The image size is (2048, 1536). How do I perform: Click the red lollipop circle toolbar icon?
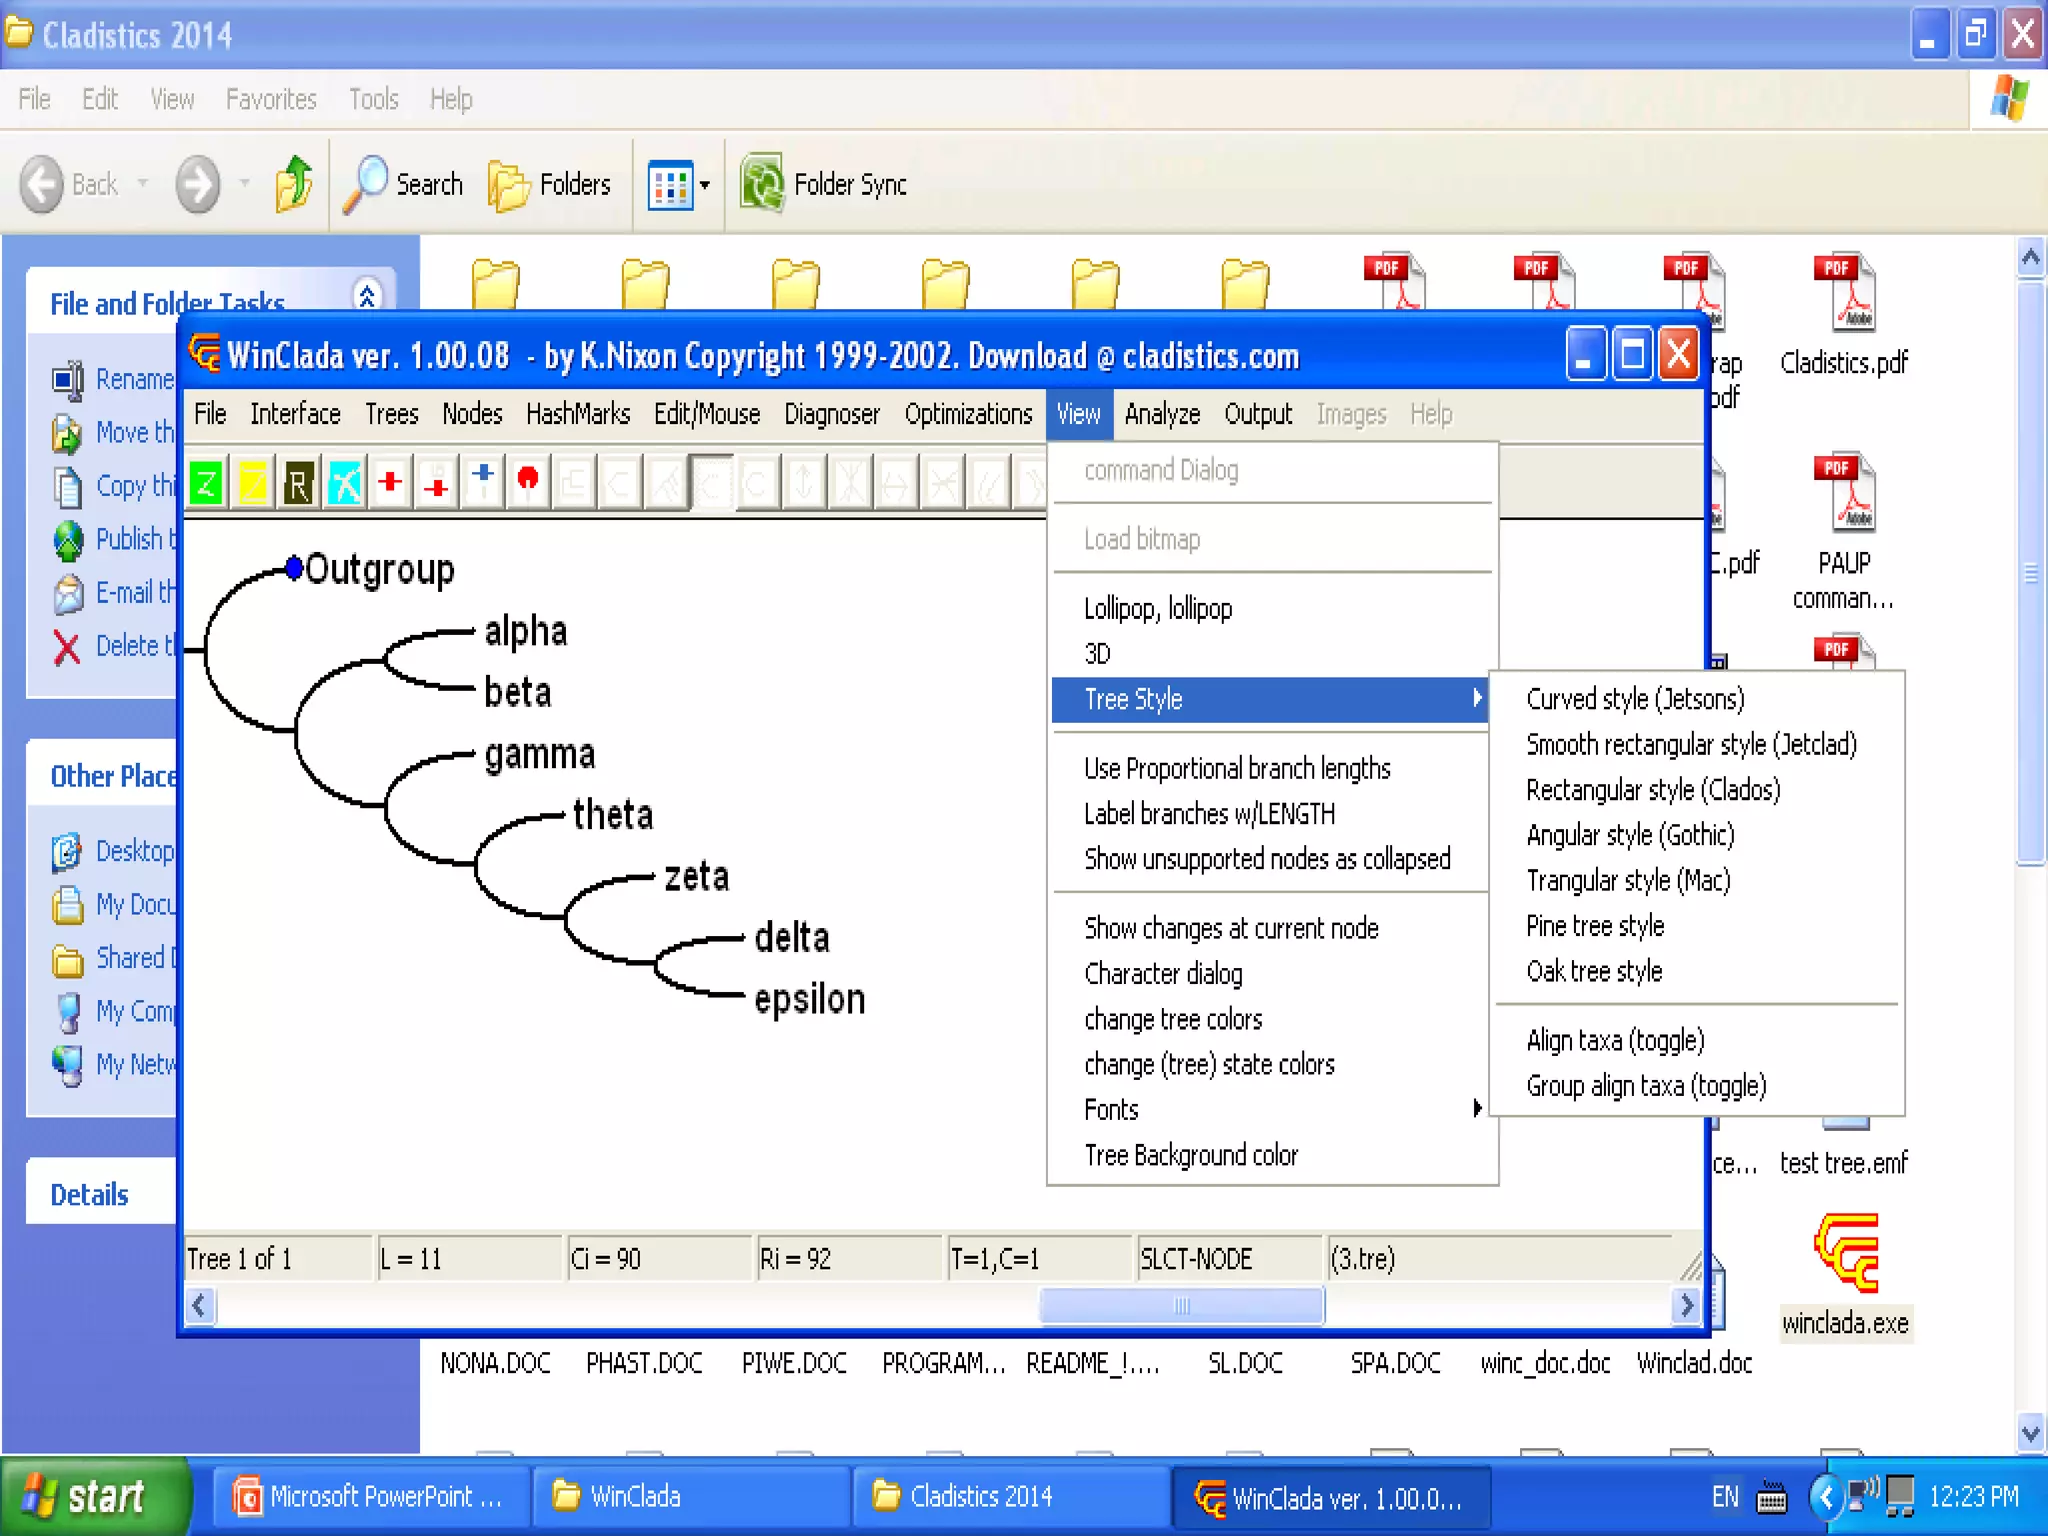click(528, 480)
